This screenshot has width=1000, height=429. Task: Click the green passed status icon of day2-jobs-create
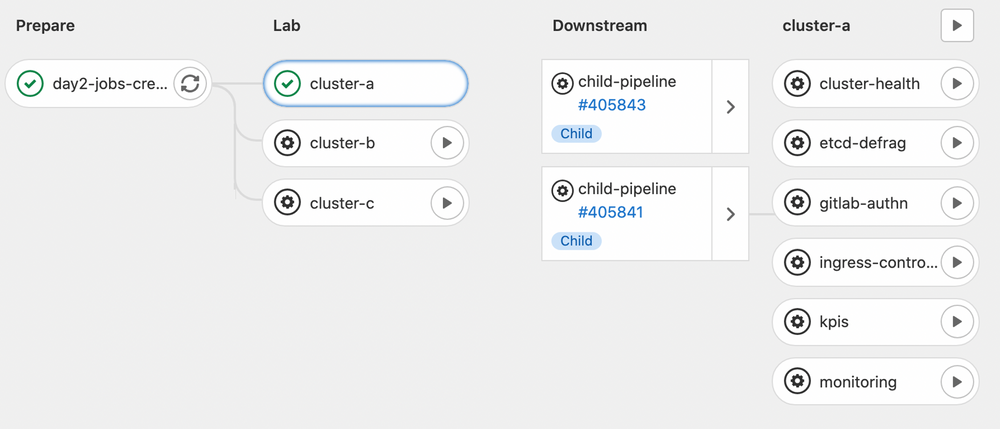(x=30, y=84)
